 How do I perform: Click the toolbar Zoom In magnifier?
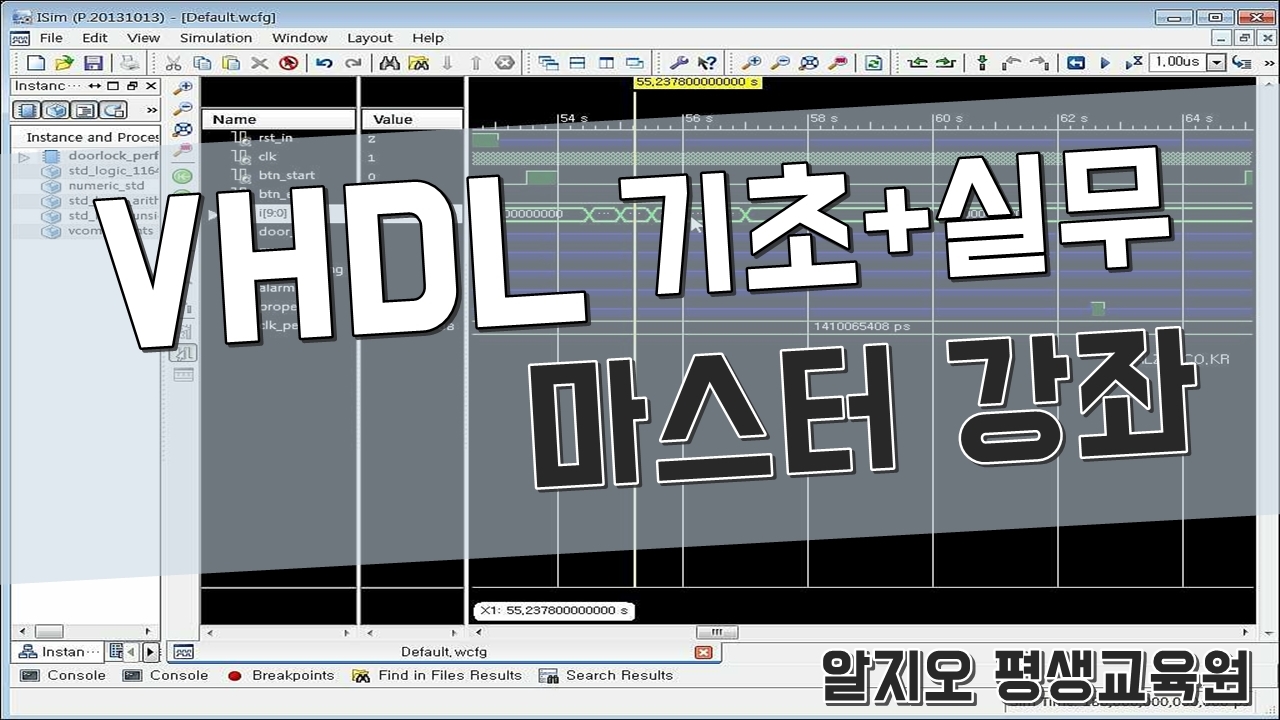pos(752,62)
